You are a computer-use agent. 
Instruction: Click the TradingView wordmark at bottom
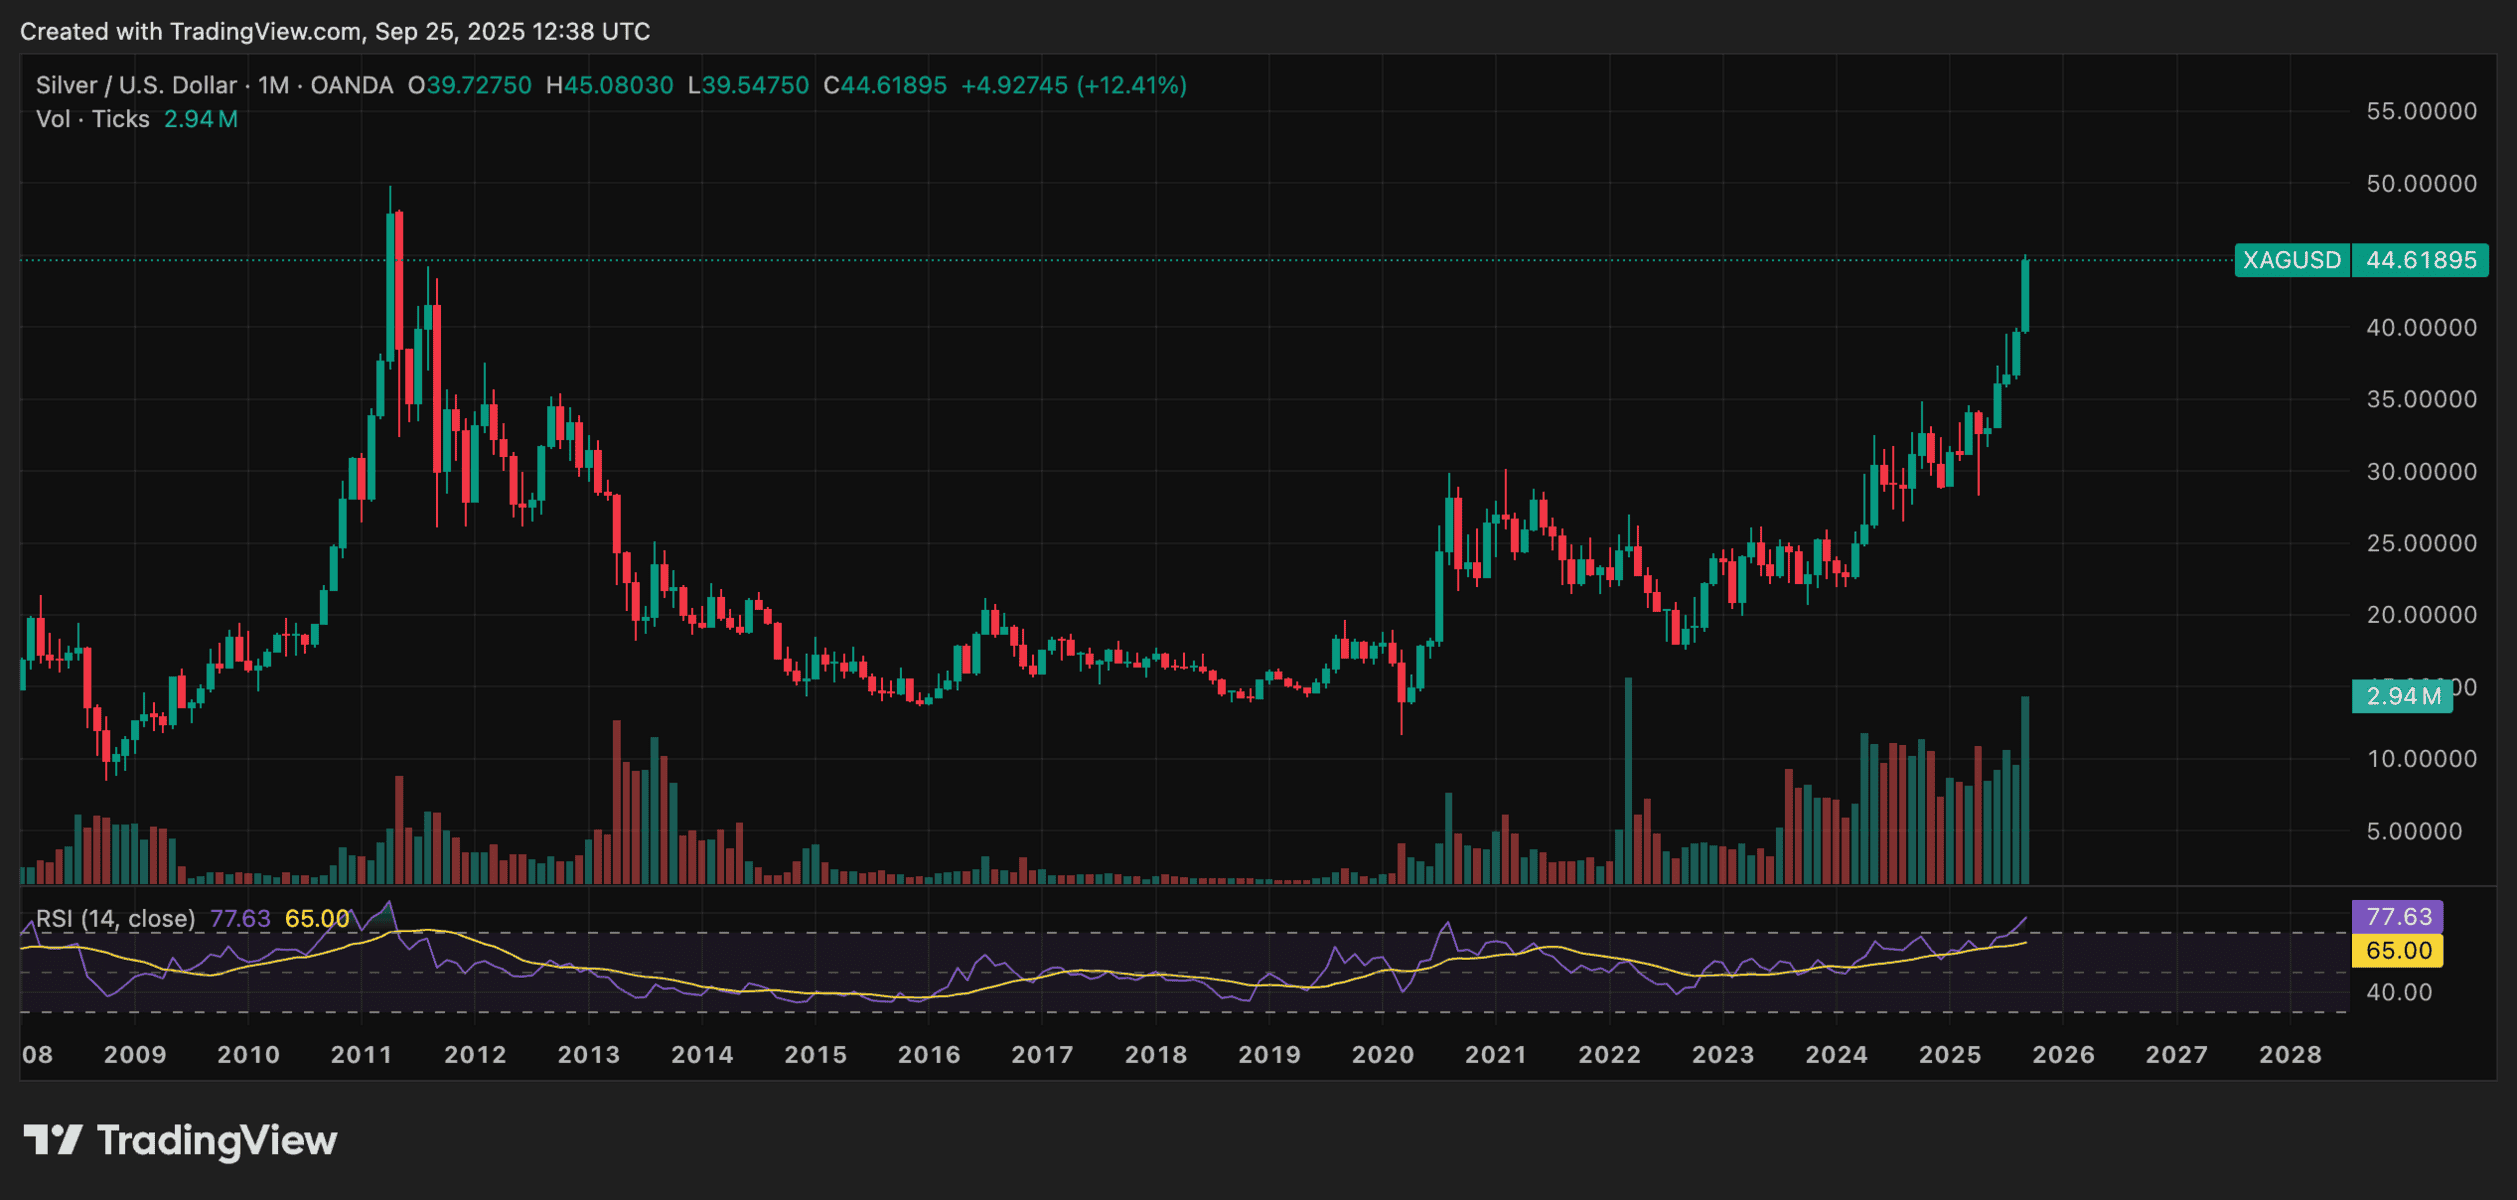click(x=216, y=1141)
